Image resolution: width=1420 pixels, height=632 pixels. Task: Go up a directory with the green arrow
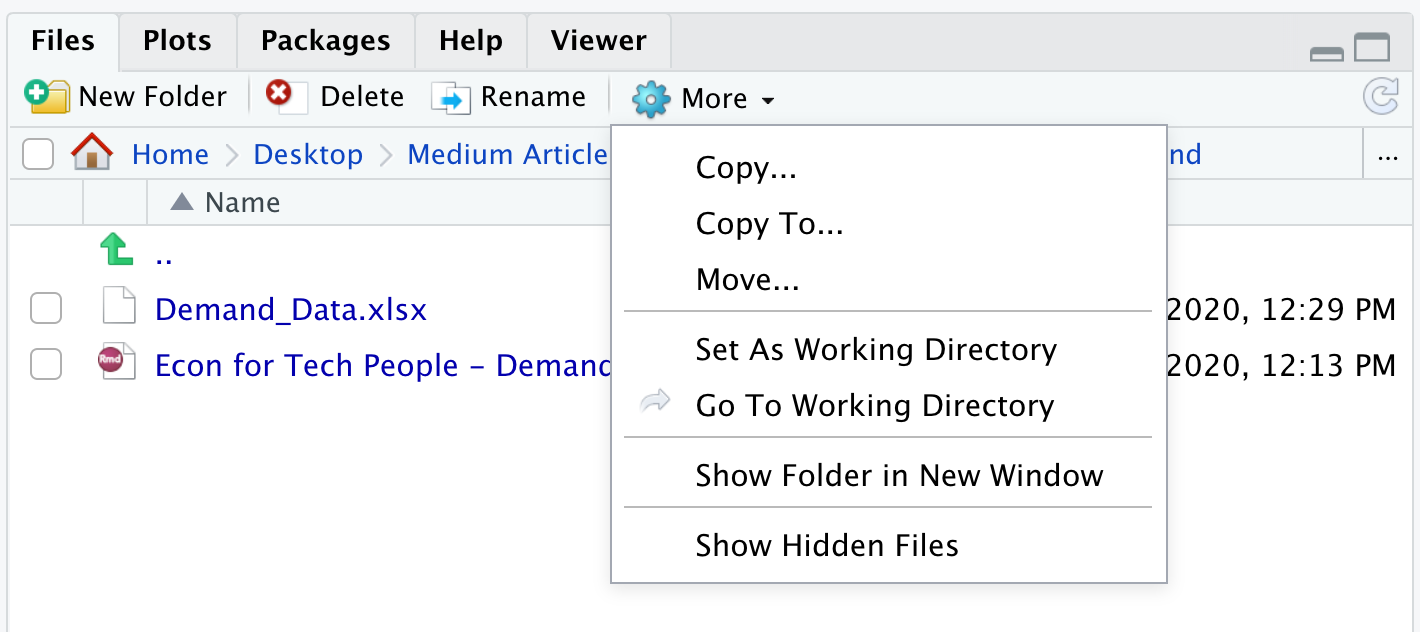117,250
